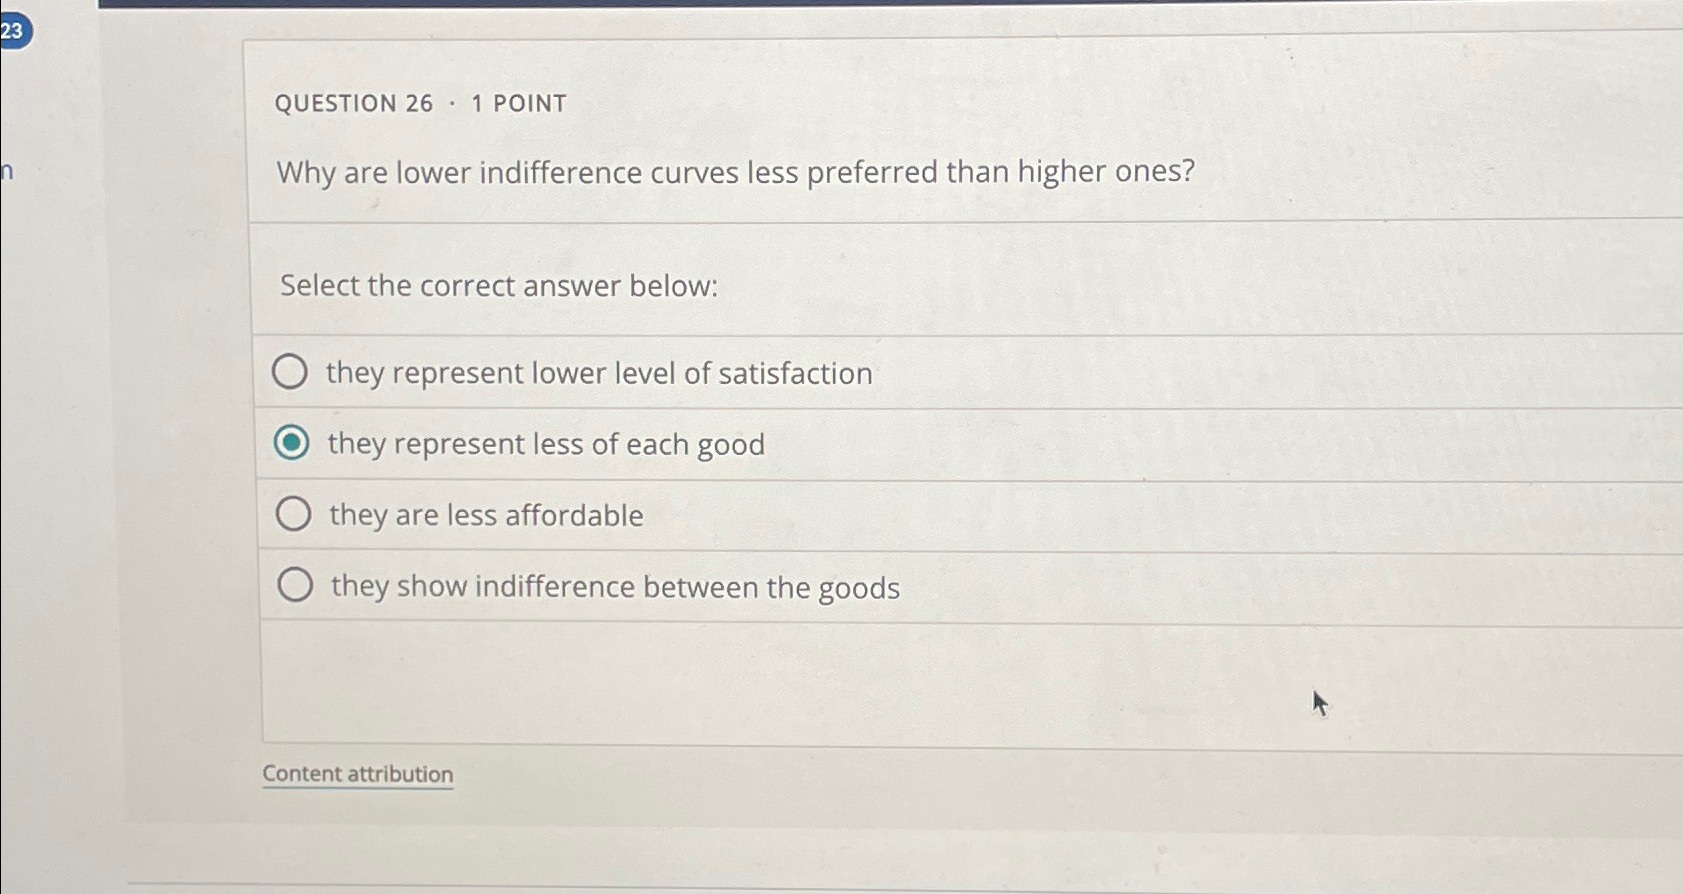Click the QUESTION 26 heading

point(353,103)
